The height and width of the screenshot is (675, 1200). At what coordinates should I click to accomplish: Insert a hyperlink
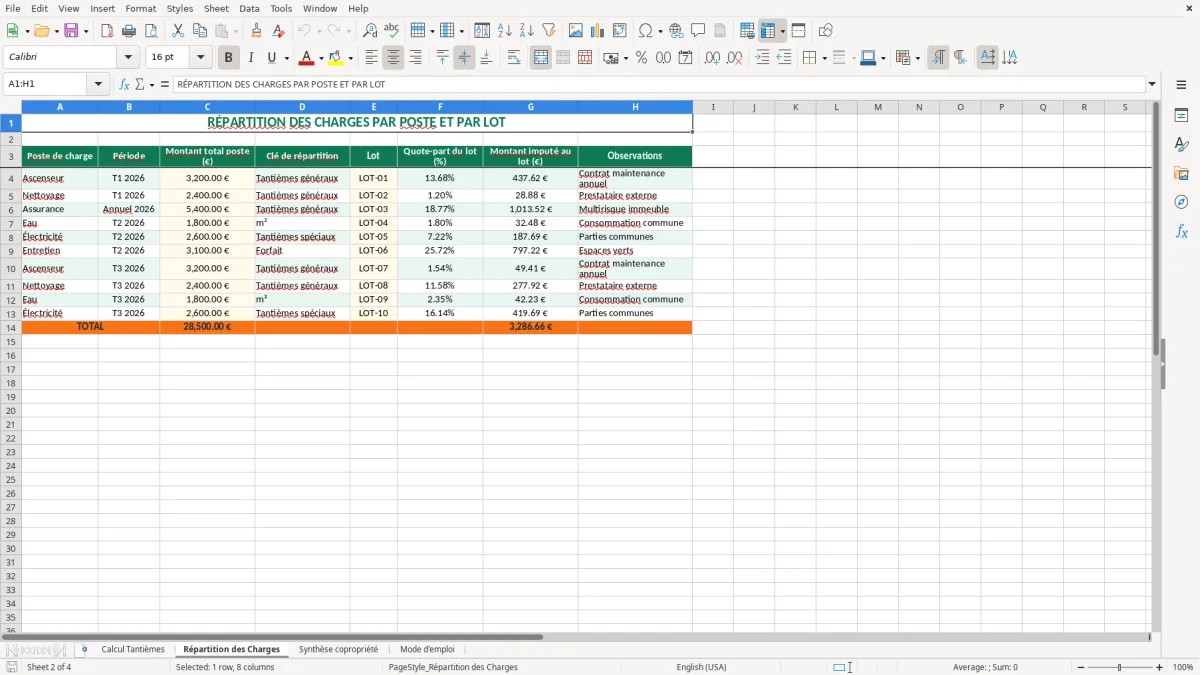click(676, 31)
